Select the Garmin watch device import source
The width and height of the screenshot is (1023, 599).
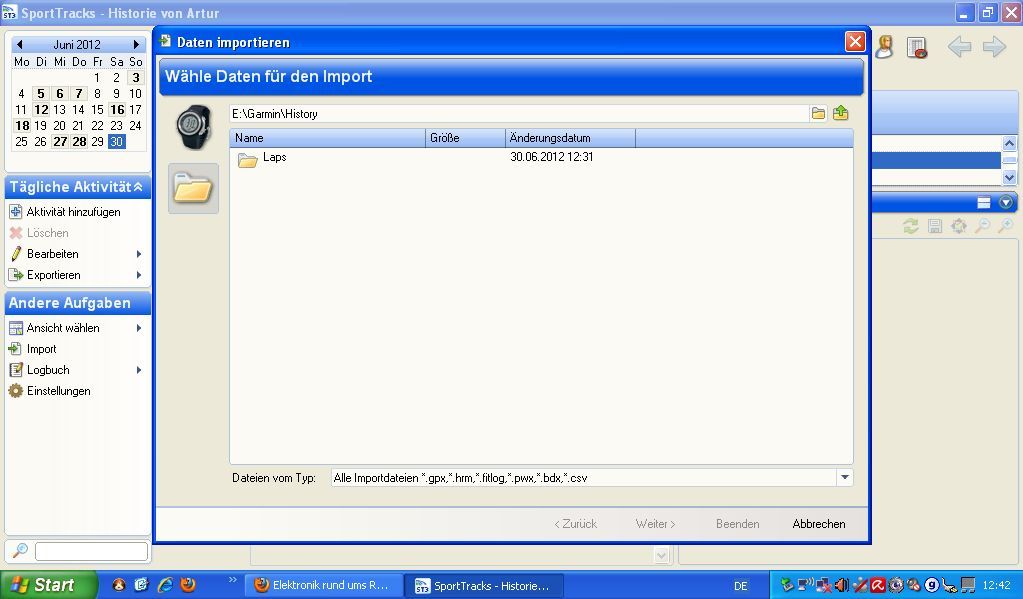pyautogui.click(x=193, y=126)
